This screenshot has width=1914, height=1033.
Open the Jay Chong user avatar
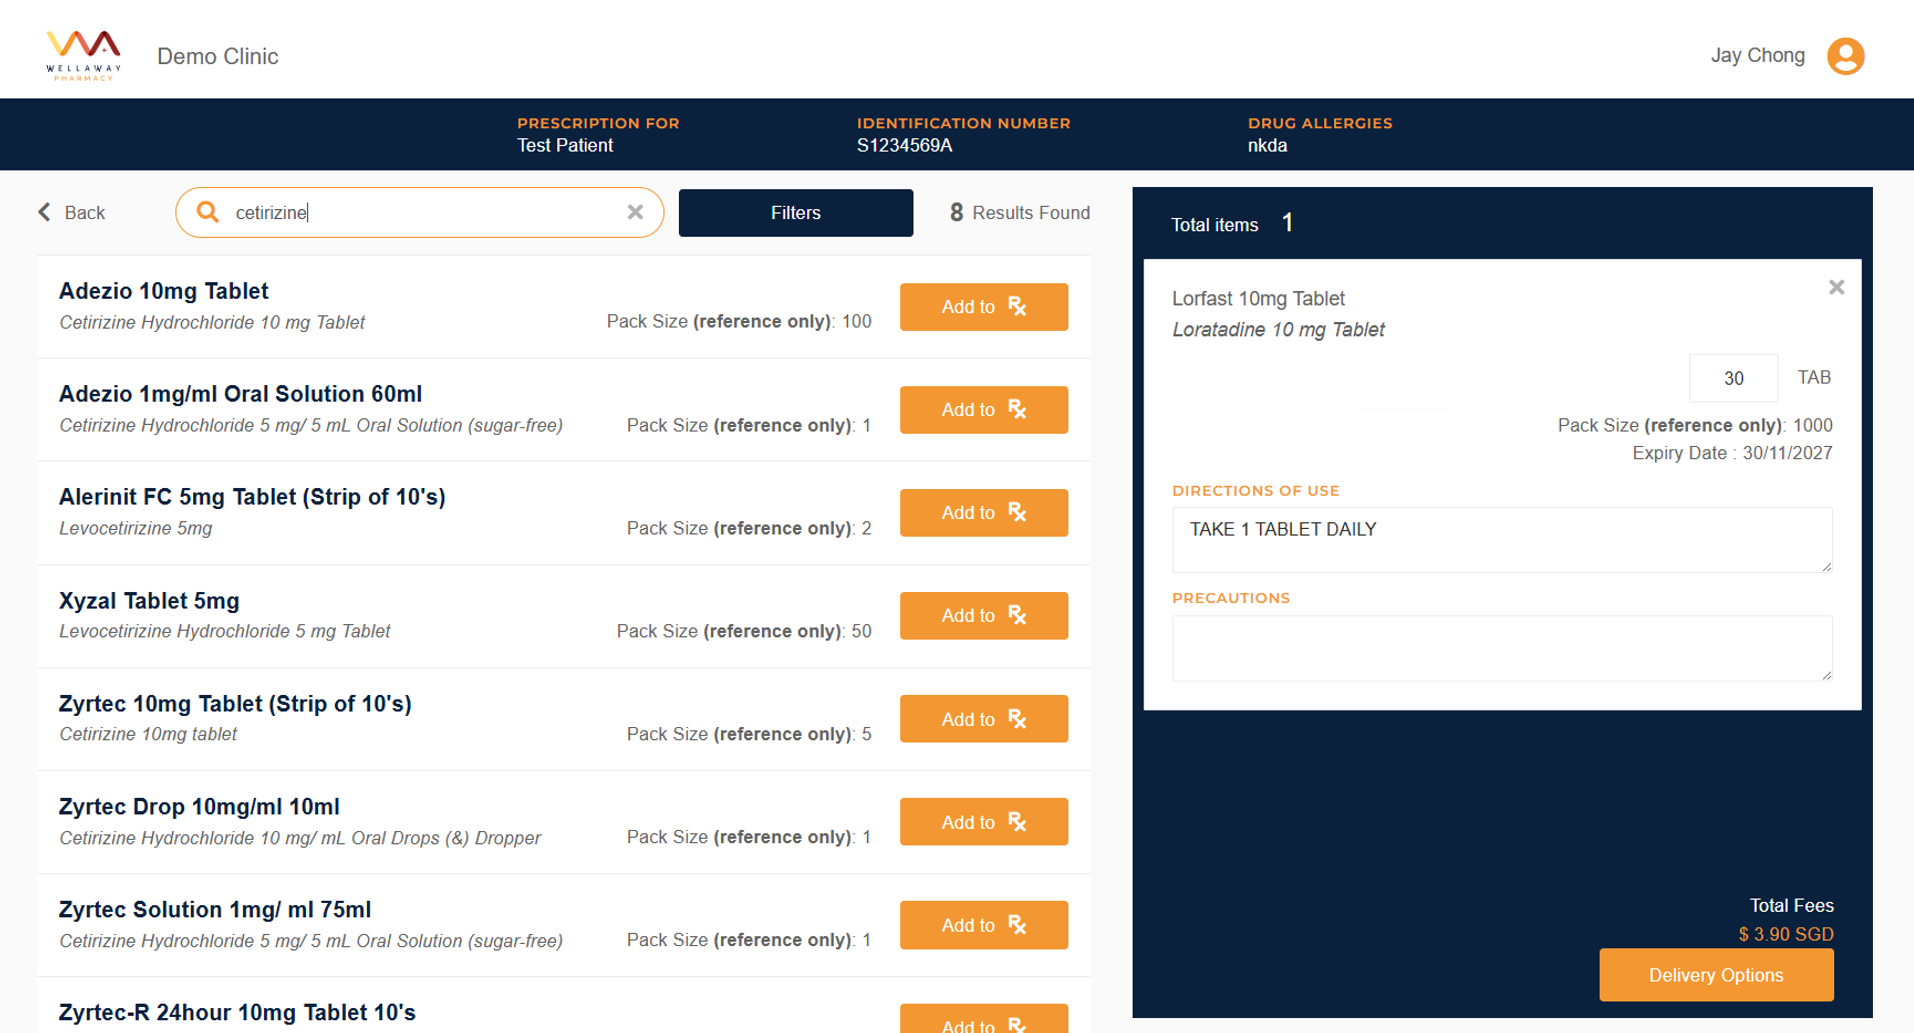click(1845, 56)
